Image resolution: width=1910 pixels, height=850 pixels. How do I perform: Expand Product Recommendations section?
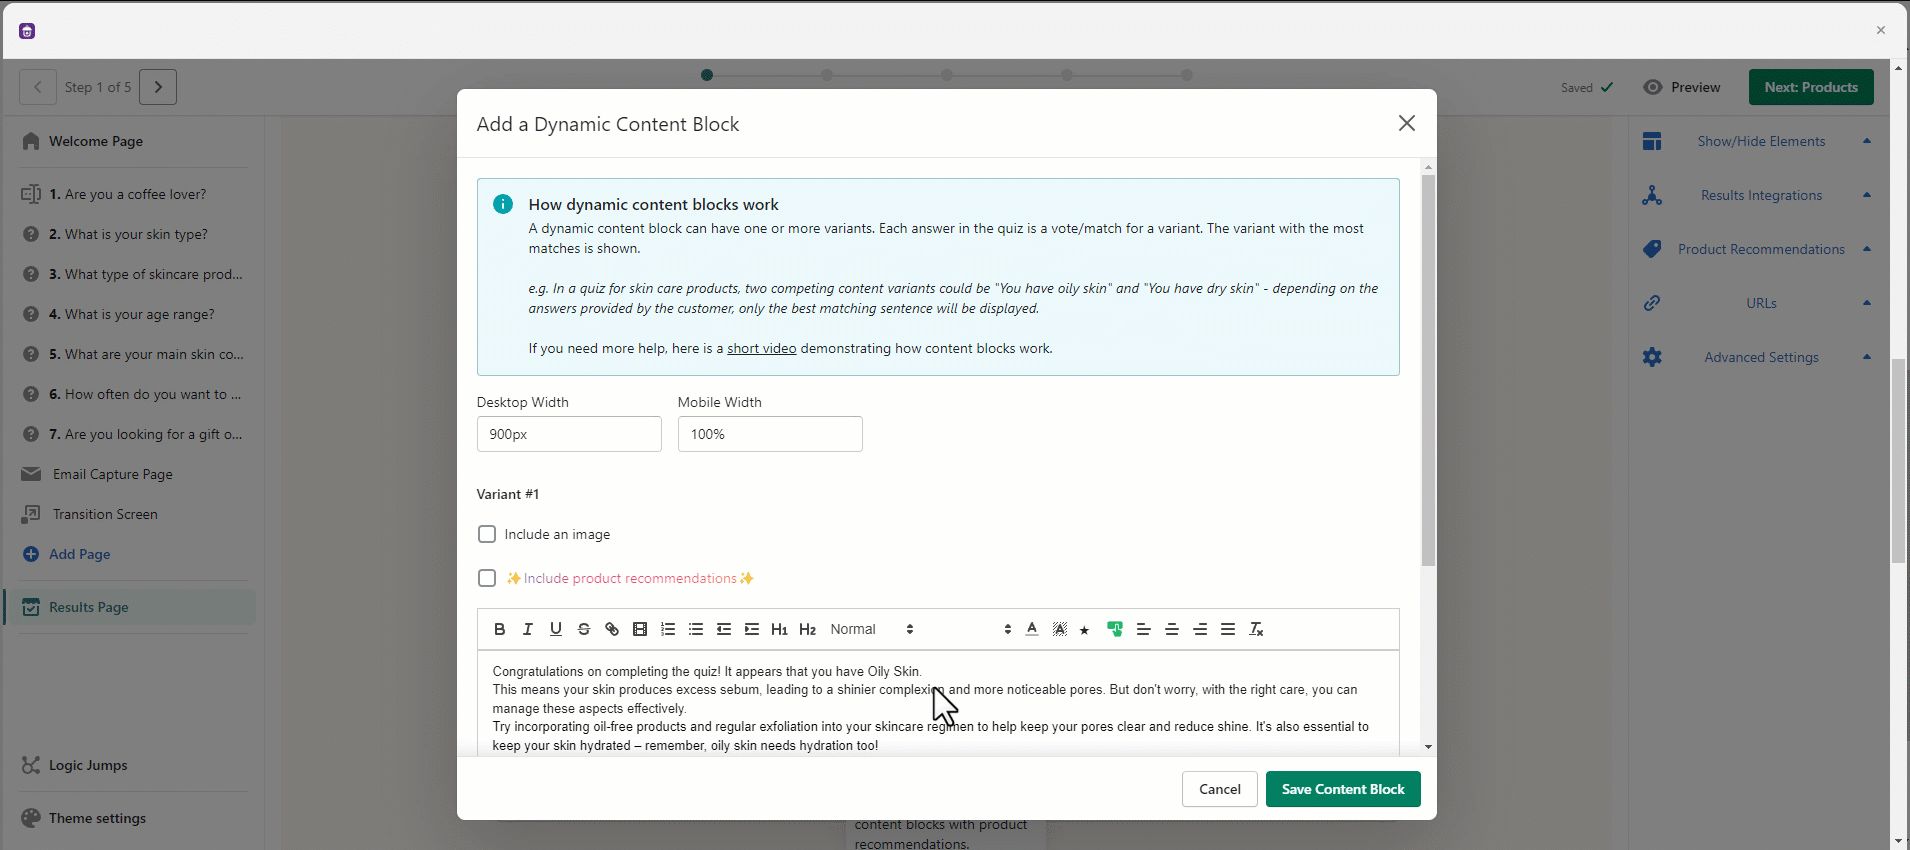(1756, 249)
